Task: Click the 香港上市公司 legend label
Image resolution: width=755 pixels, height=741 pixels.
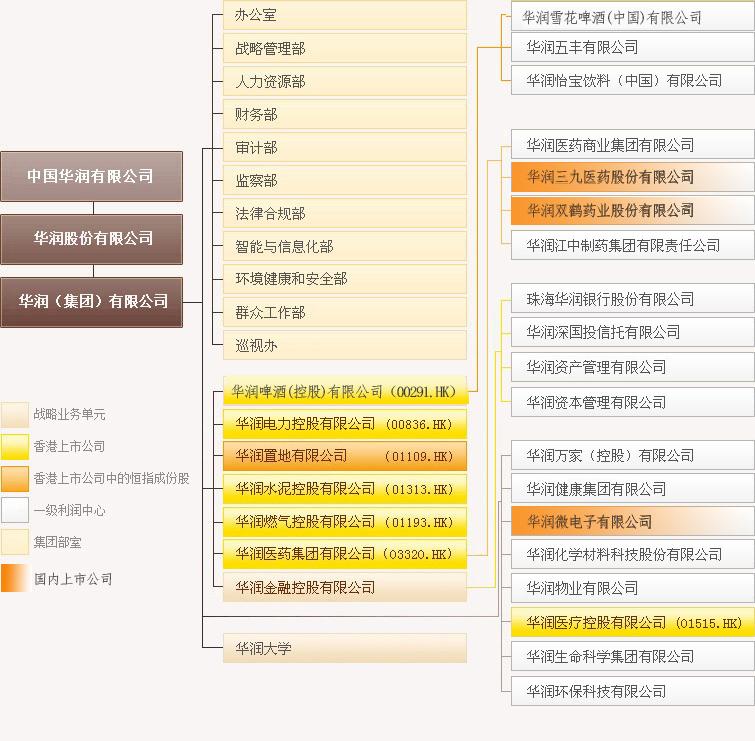Action: tap(69, 446)
